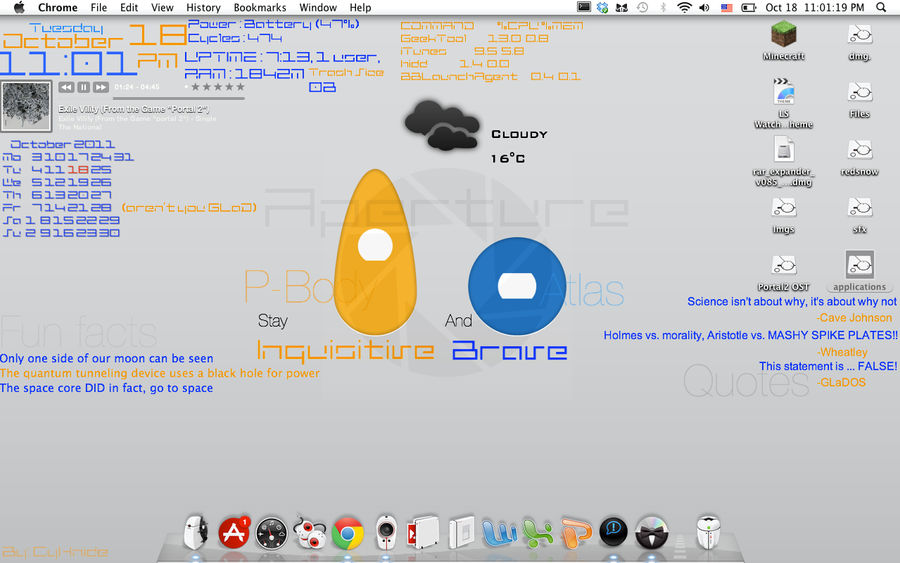The width and height of the screenshot is (900, 563).
Task: Click the terminal icon in the menu bar
Action: coord(584,7)
